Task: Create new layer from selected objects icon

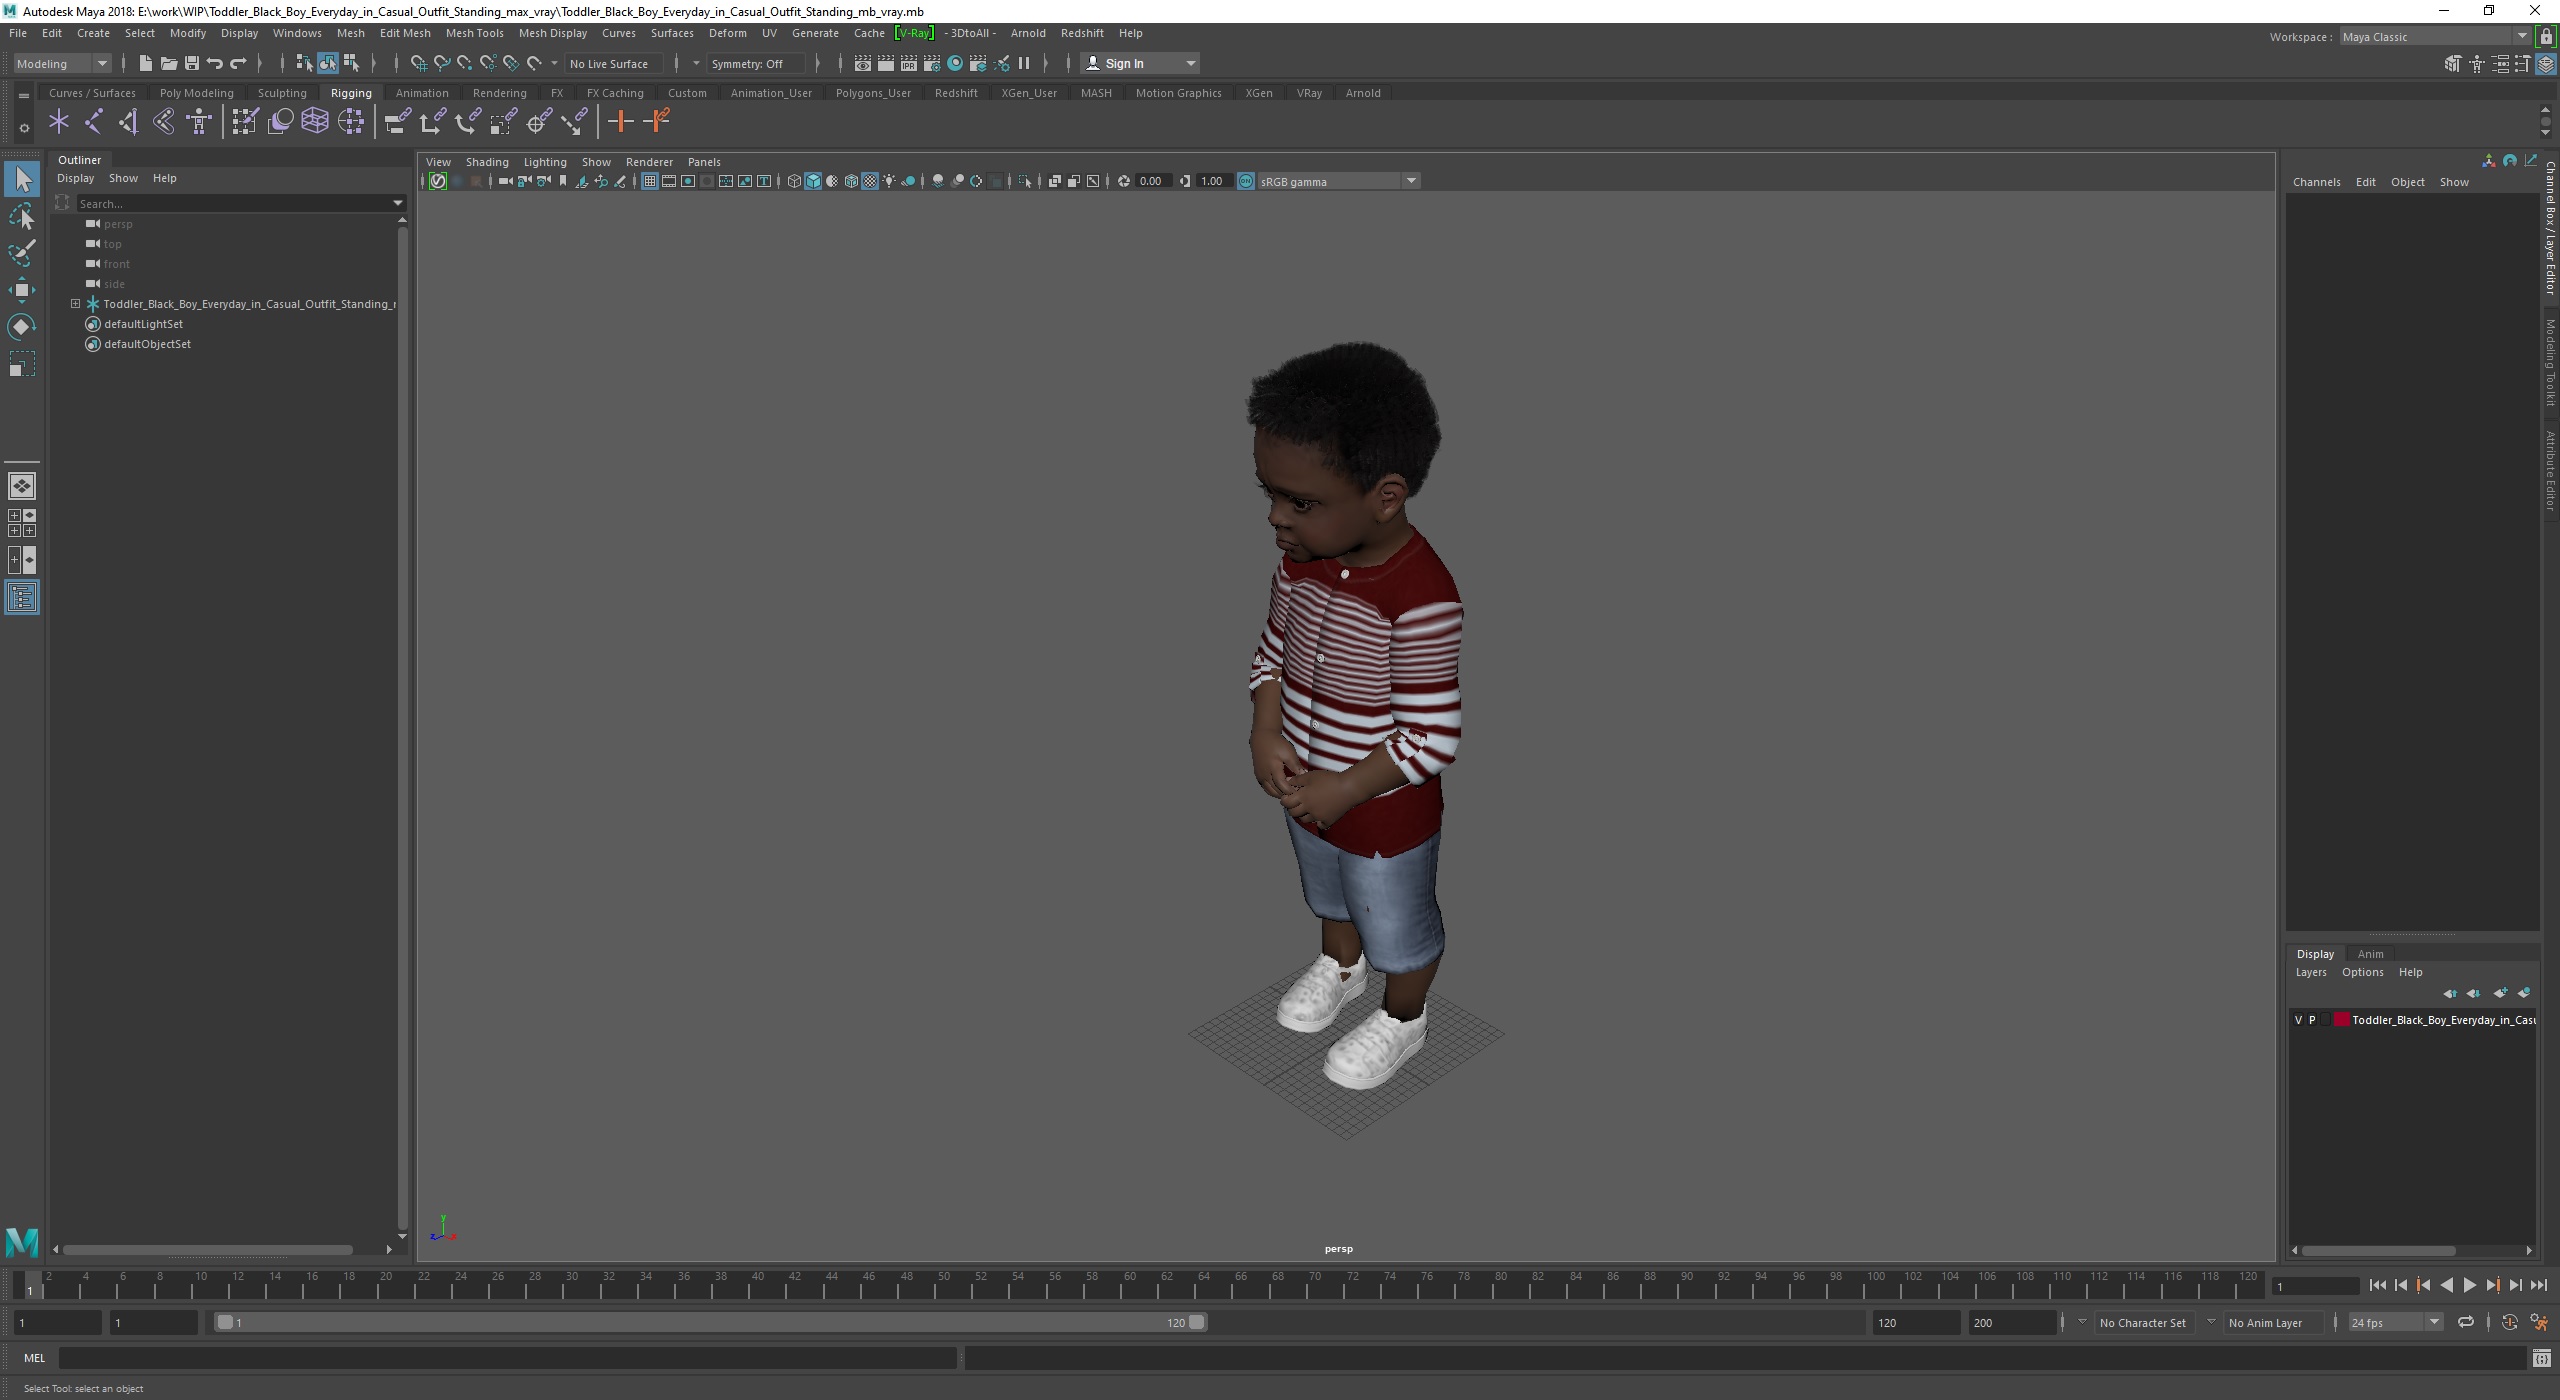Action: 2523,993
